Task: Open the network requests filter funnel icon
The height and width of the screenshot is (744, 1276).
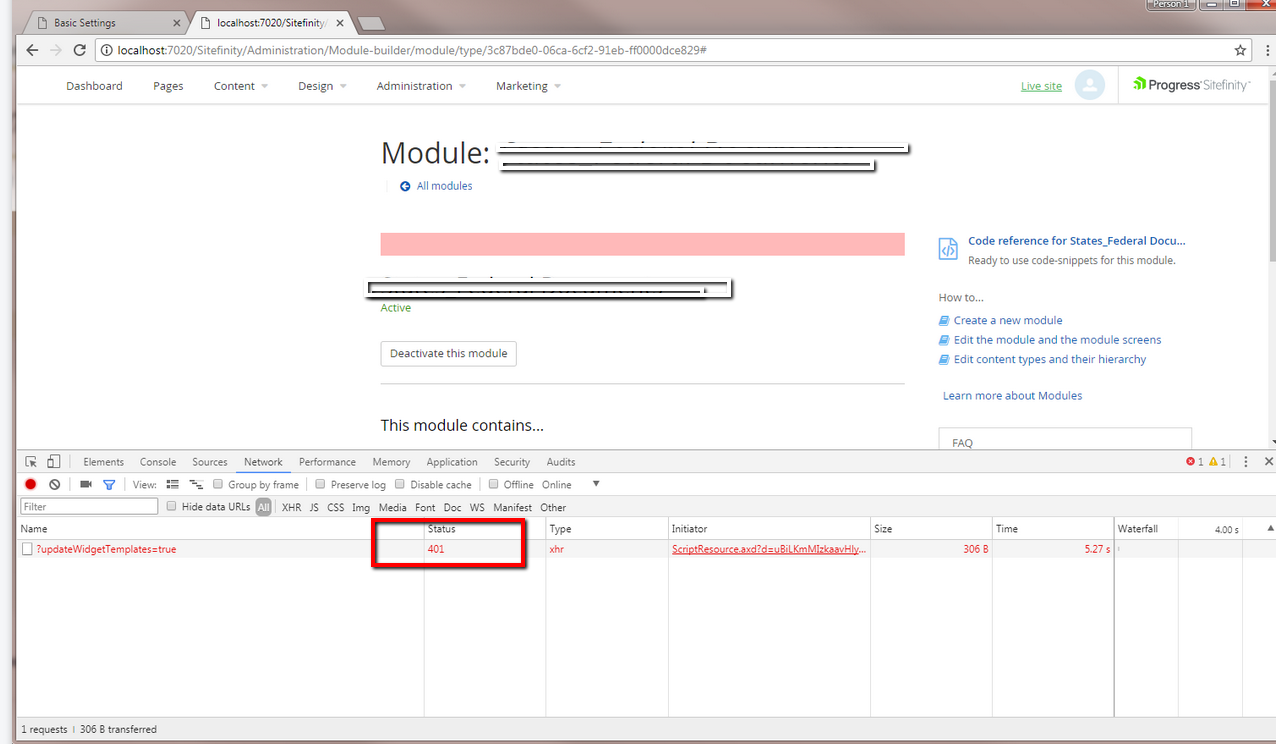Action: (109, 484)
